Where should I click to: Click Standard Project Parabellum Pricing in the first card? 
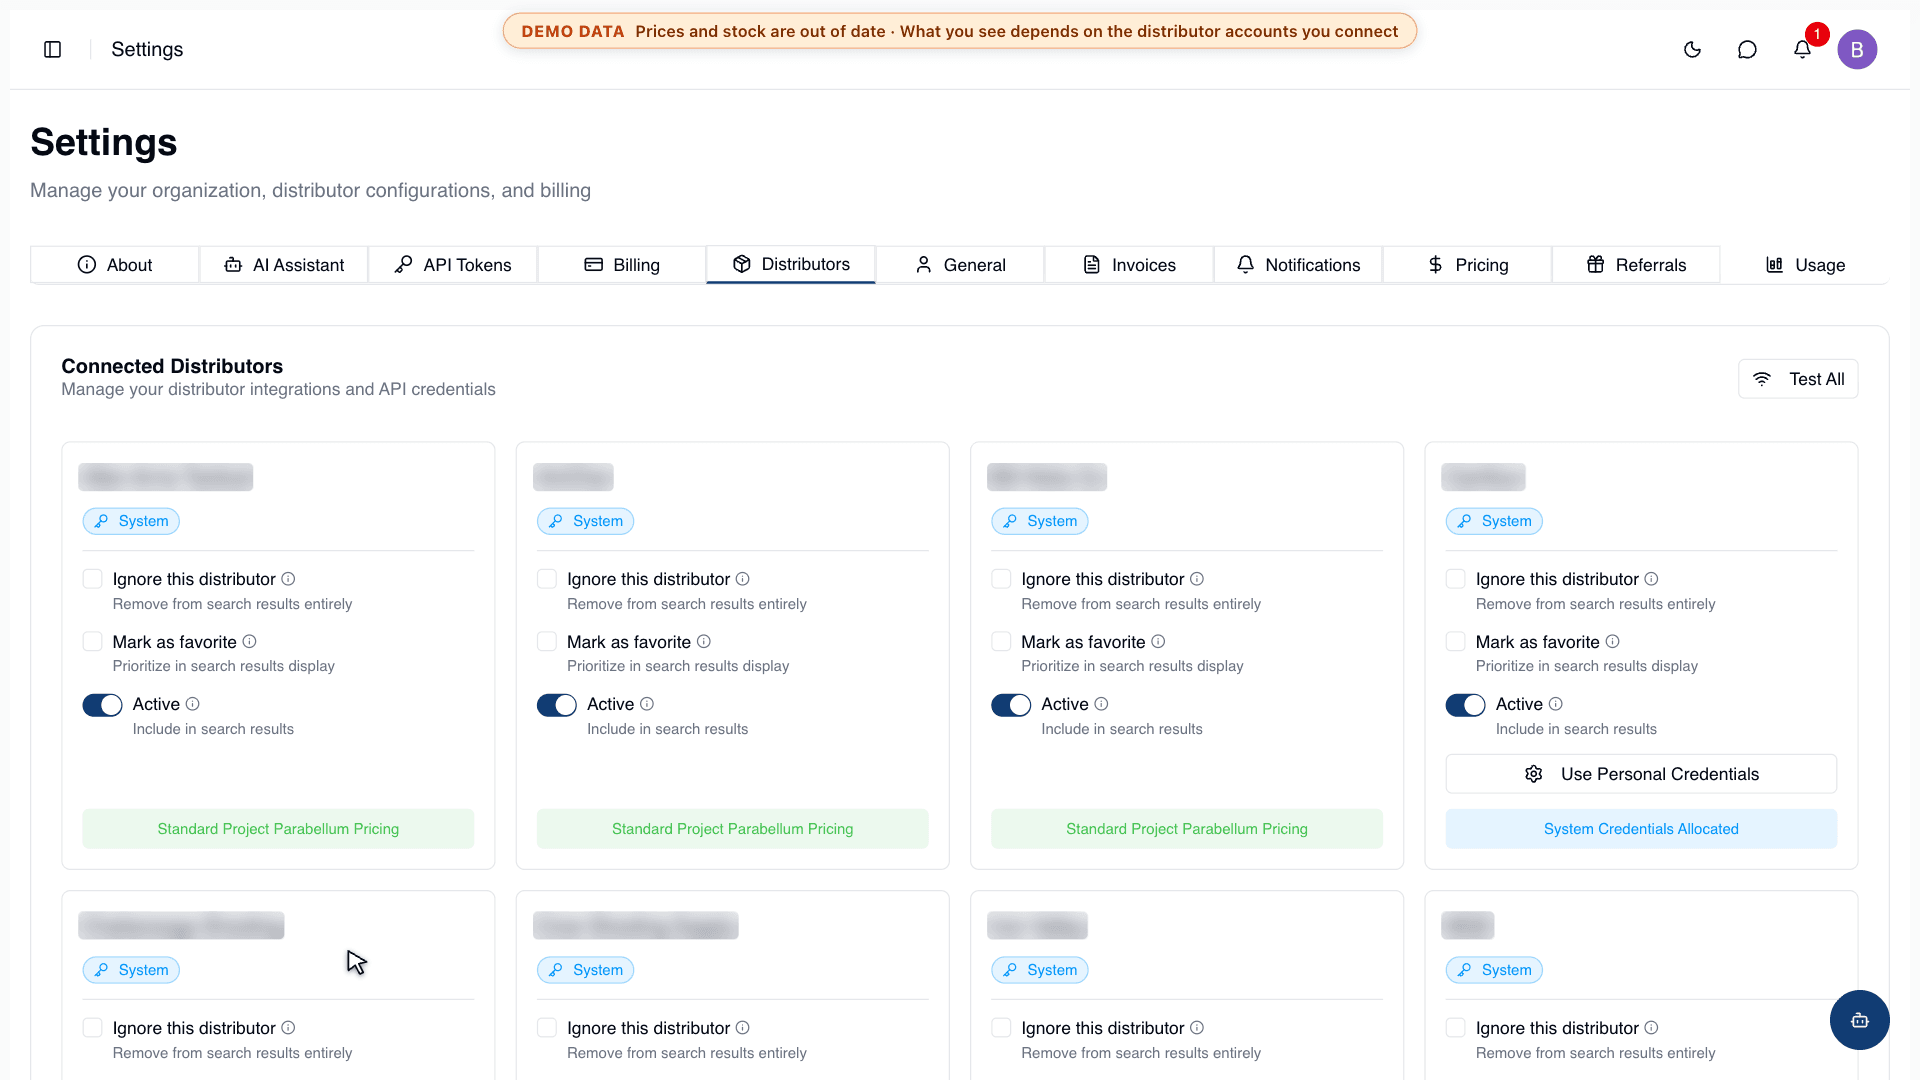pos(278,829)
